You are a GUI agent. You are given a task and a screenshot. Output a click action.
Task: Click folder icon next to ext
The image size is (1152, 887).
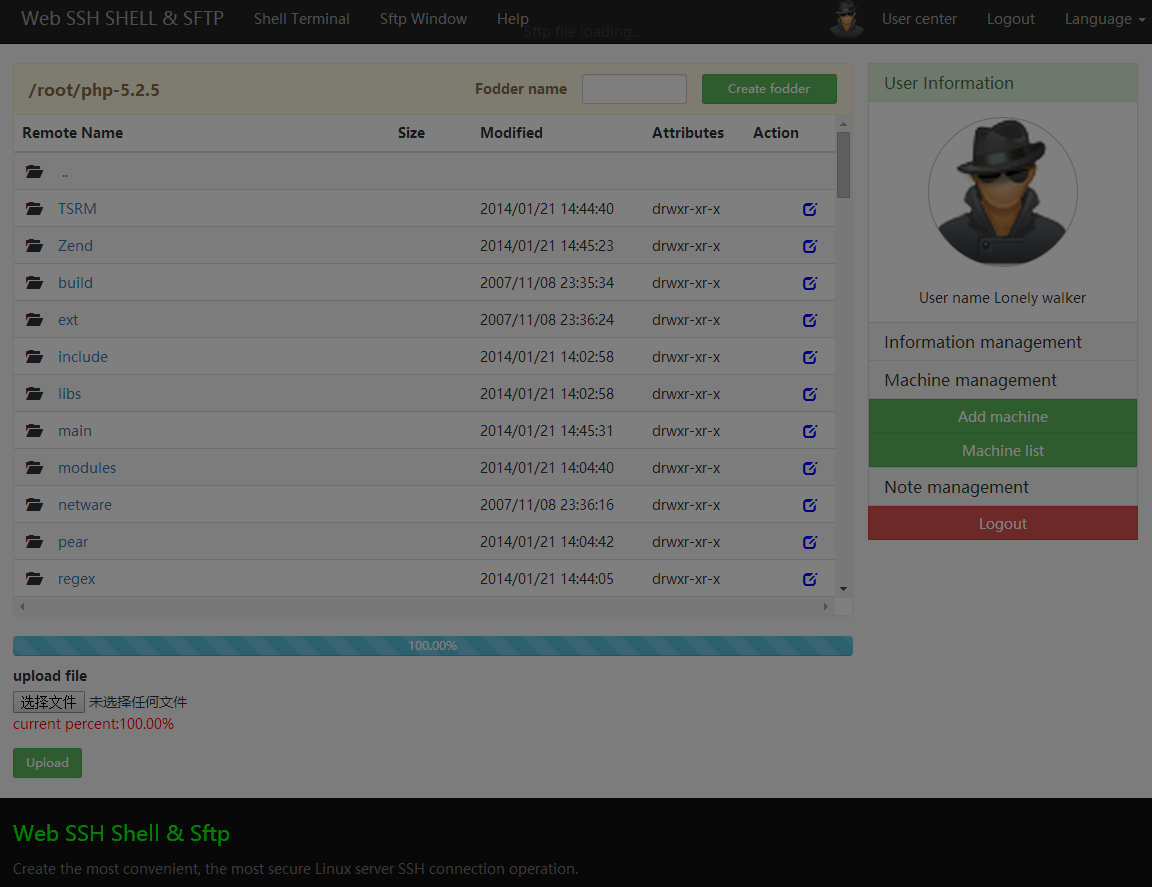[x=35, y=320]
